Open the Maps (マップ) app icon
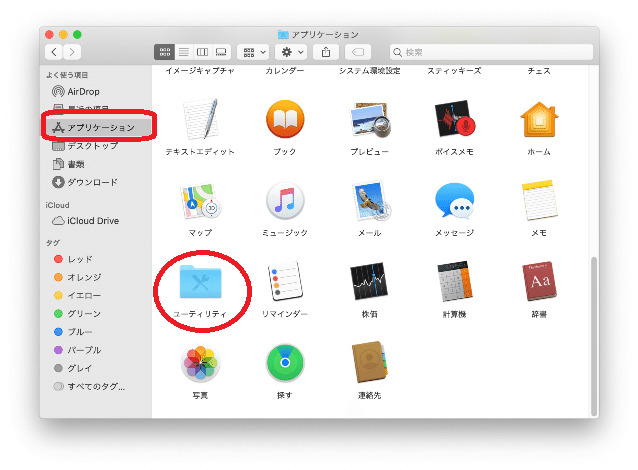Screen dimensions: 638x470 [x=200, y=201]
